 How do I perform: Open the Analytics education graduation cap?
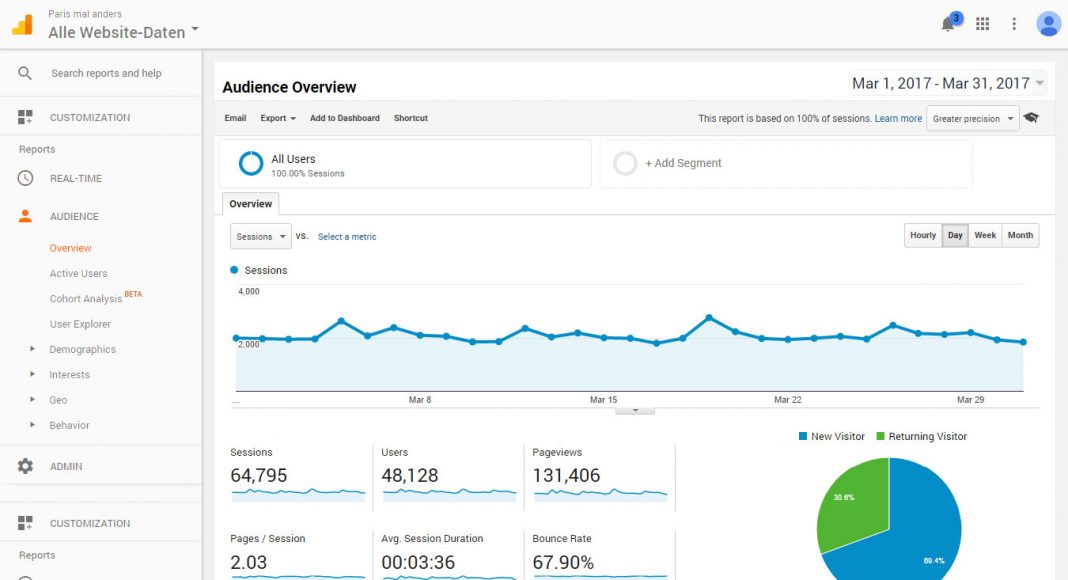[x=1031, y=118]
